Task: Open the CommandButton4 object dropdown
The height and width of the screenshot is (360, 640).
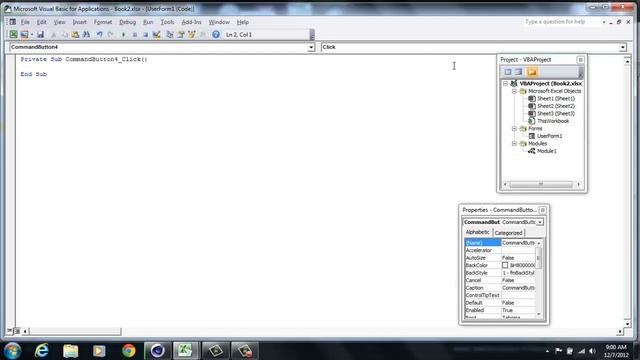Action: click(x=311, y=47)
